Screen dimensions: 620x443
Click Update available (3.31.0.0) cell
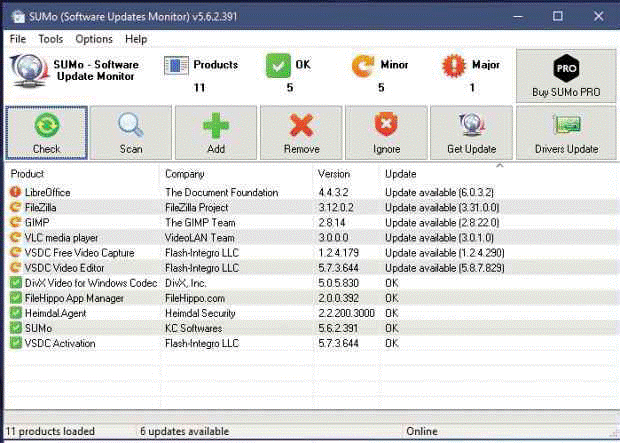pyautogui.click(x=442, y=208)
